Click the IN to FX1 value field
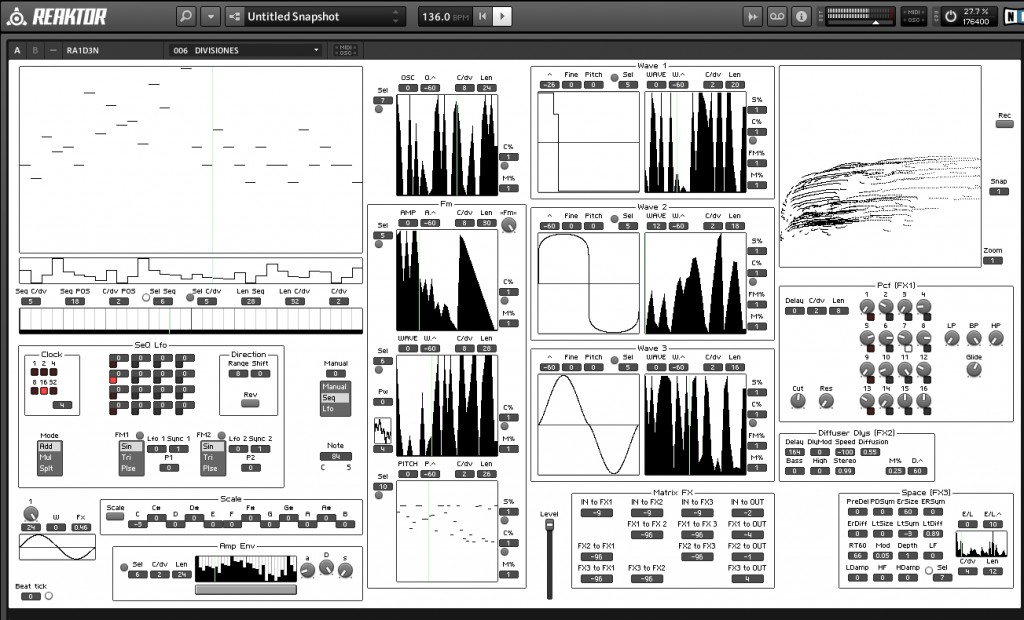 point(596,513)
